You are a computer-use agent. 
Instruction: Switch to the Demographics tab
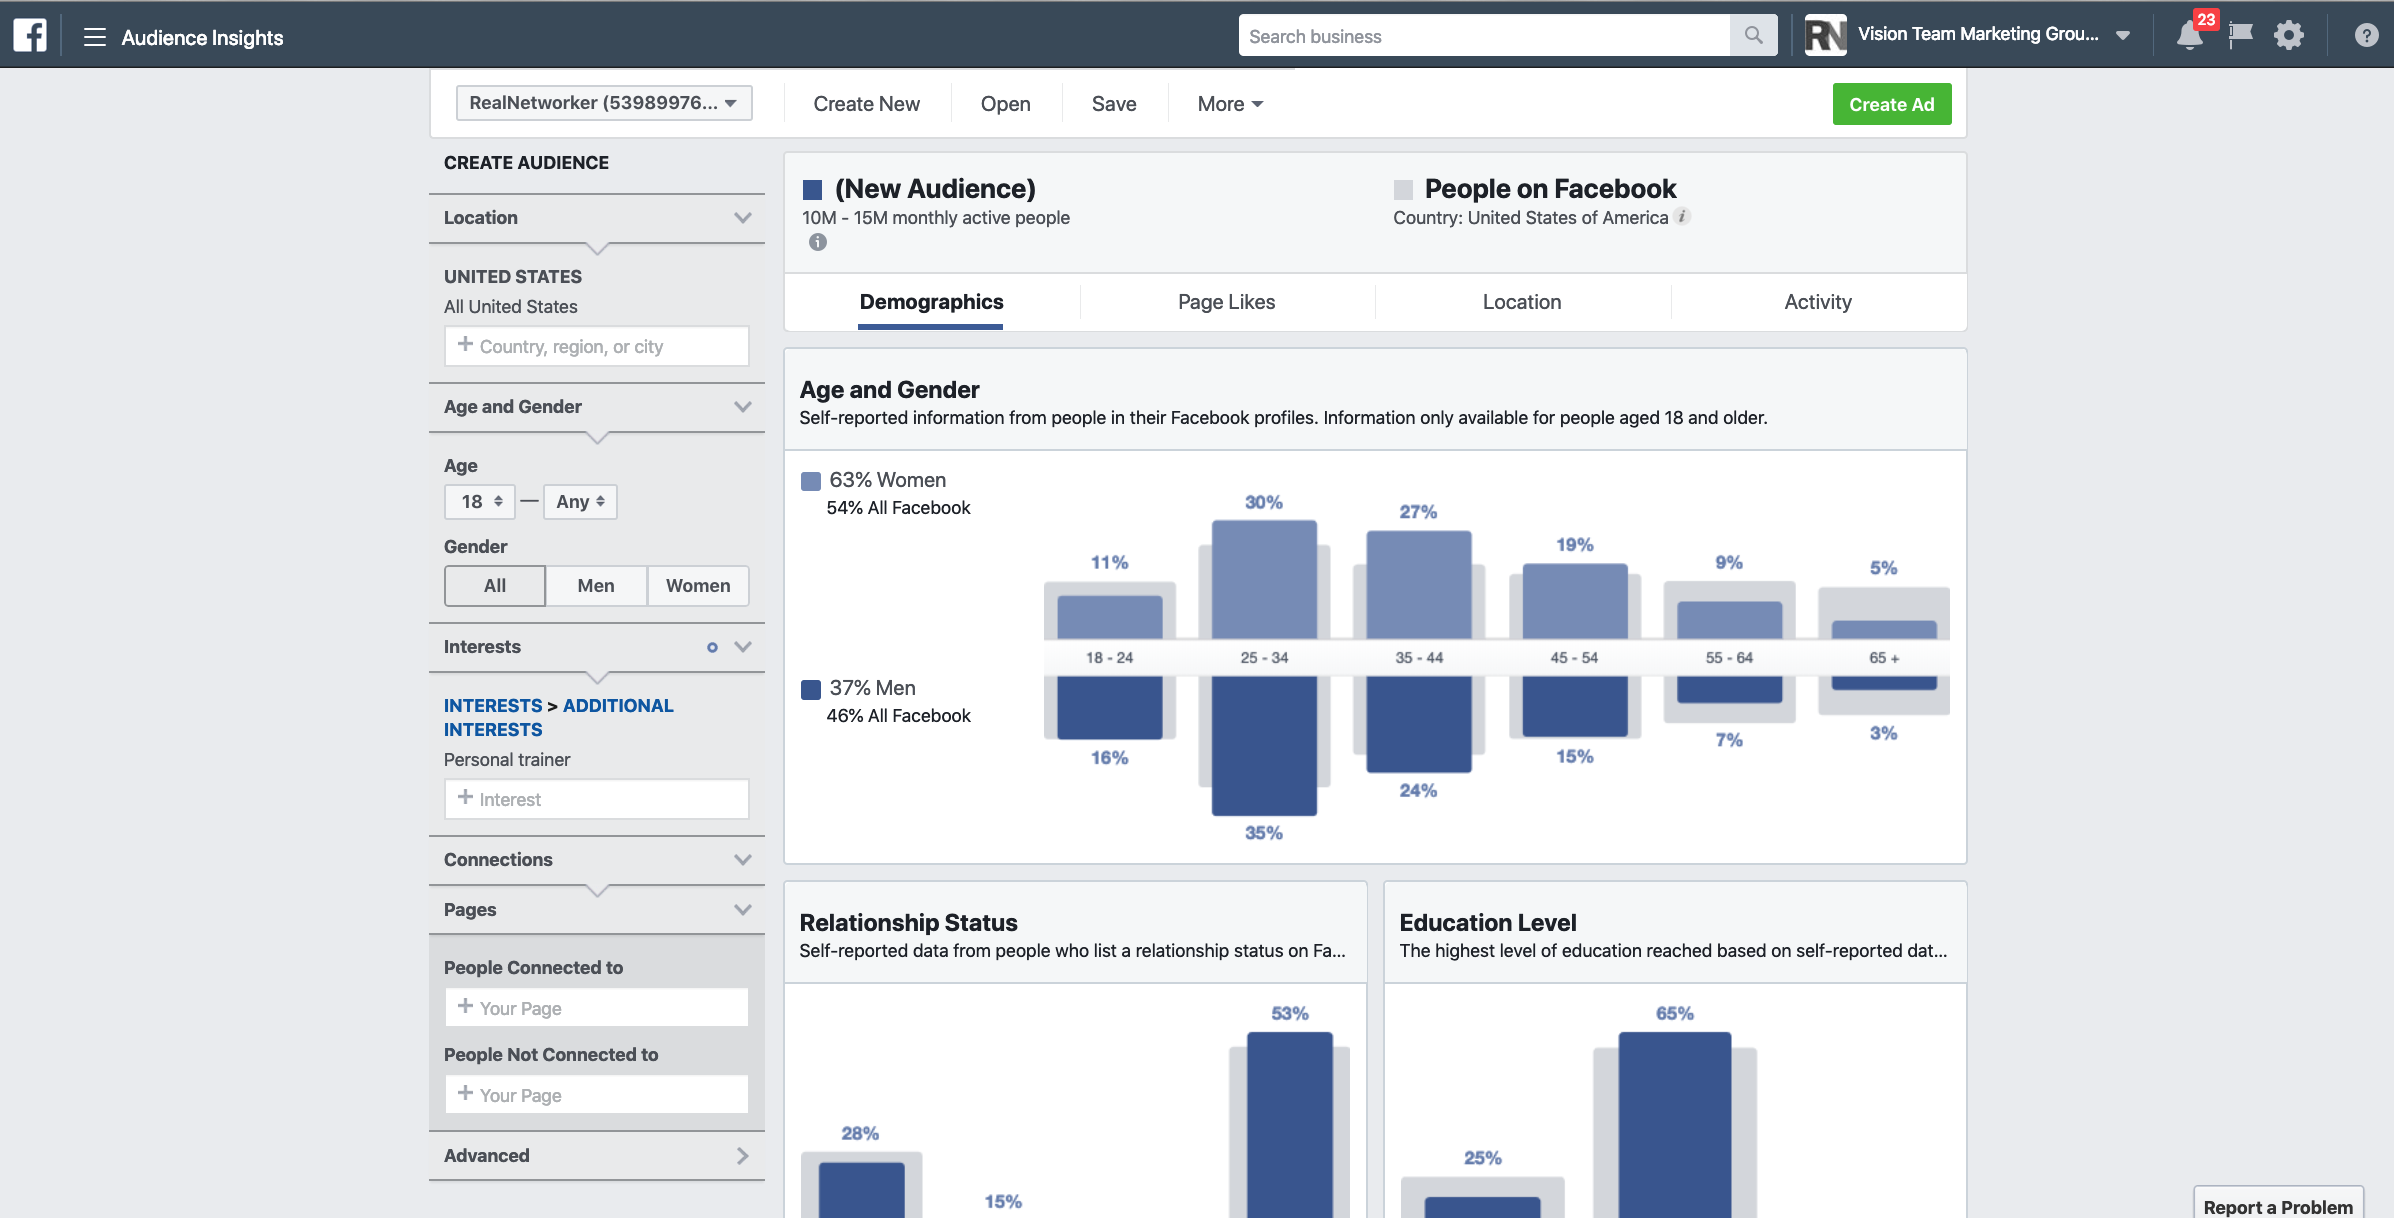(931, 302)
